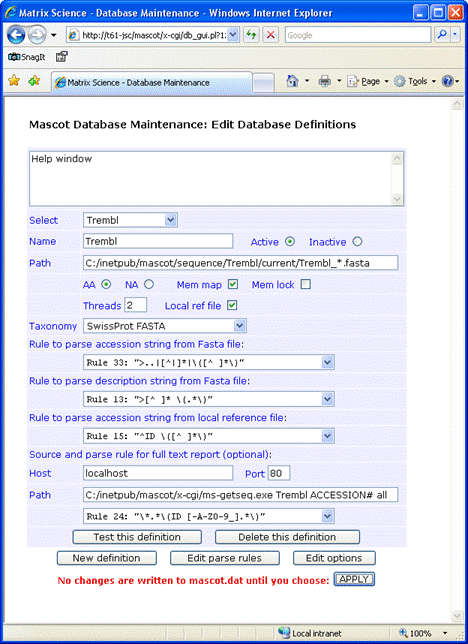Click New definition button
Viewport: 468px width, 644px height.
pos(107,558)
